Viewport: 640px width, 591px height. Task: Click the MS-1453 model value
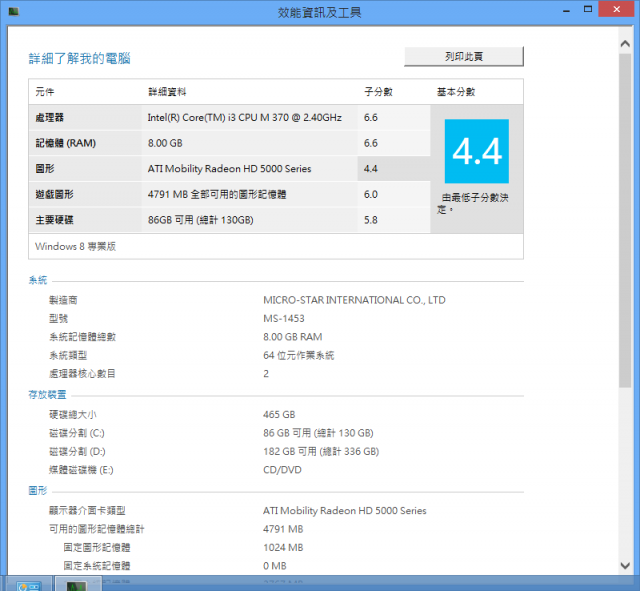284,319
